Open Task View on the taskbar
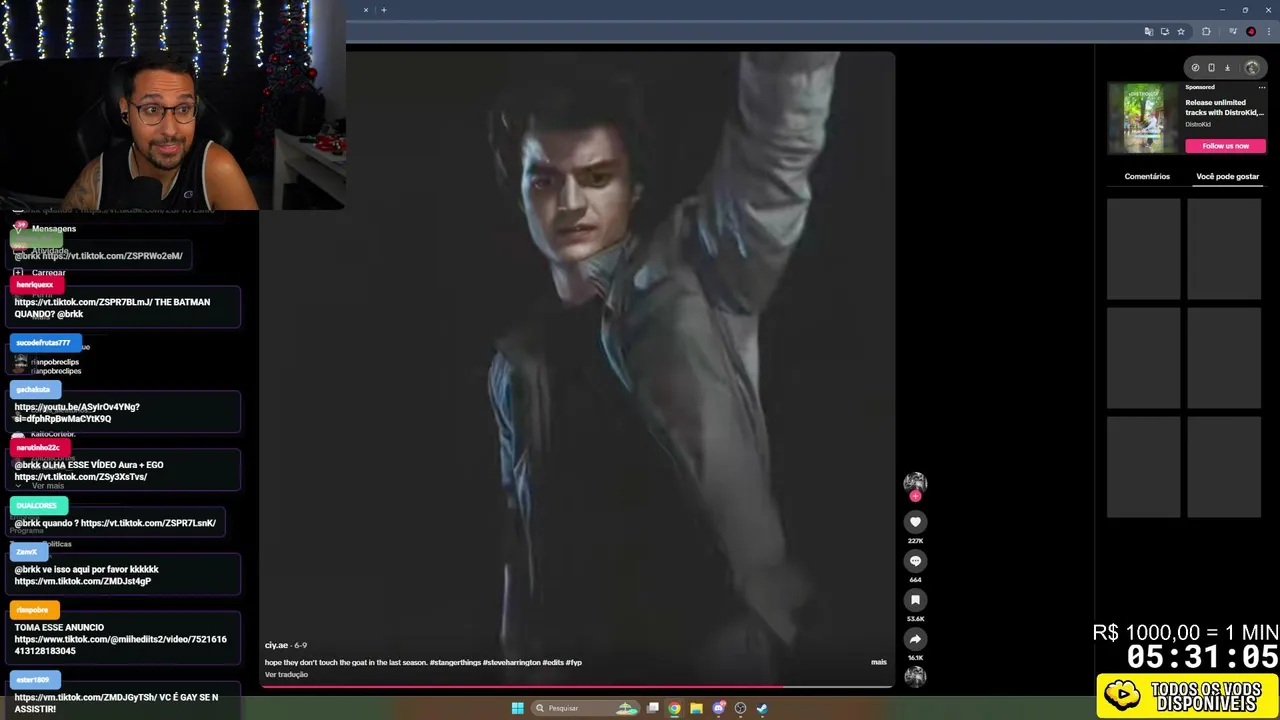 click(653, 708)
